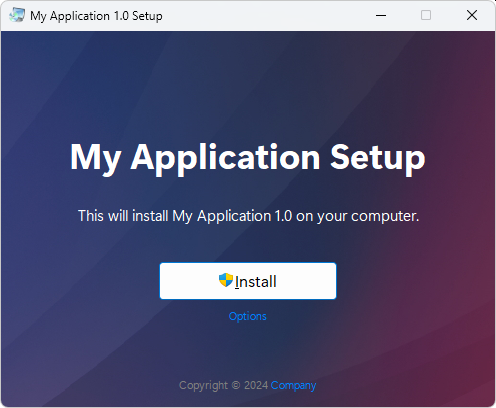Minimize the setup window
The image size is (496, 408).
click(x=381, y=15)
